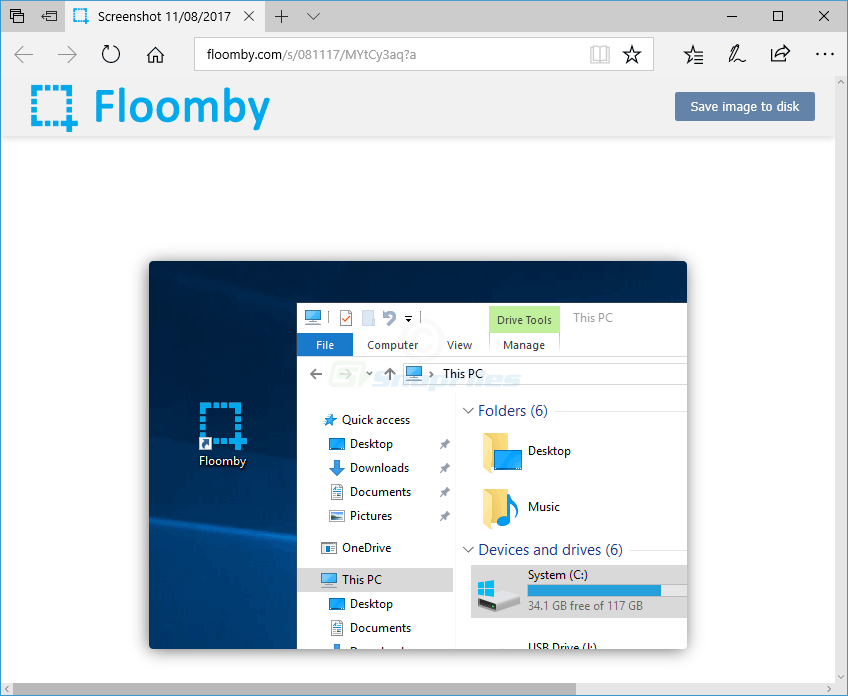This screenshot has width=848, height=696.
Task: Click Undo in Explorer's quick access toolbar
Action: [x=391, y=317]
